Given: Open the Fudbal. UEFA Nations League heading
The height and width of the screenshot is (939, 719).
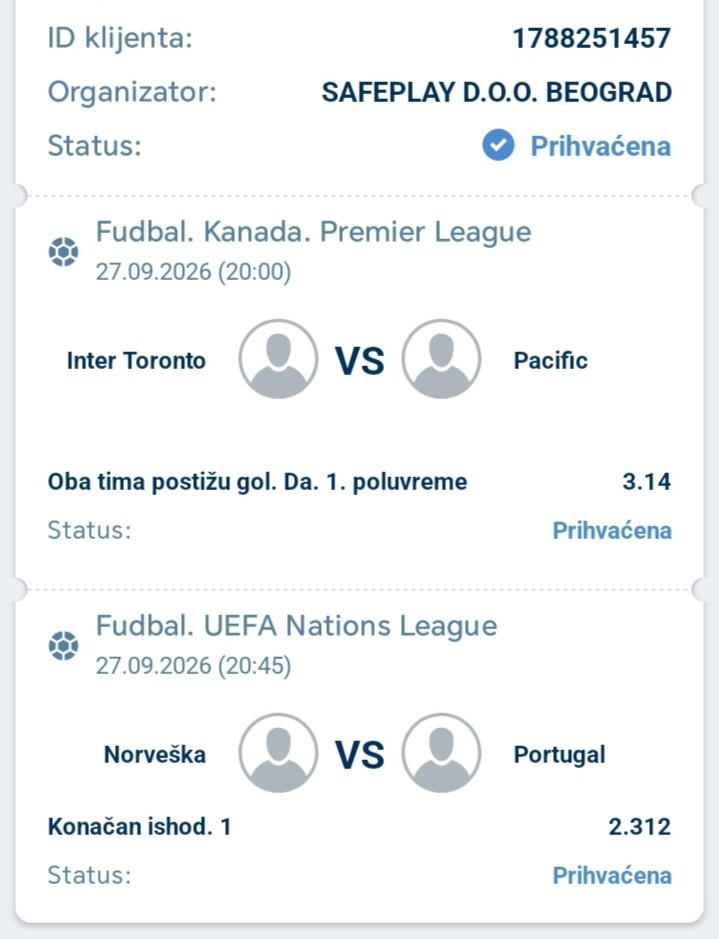Looking at the screenshot, I should (296, 626).
